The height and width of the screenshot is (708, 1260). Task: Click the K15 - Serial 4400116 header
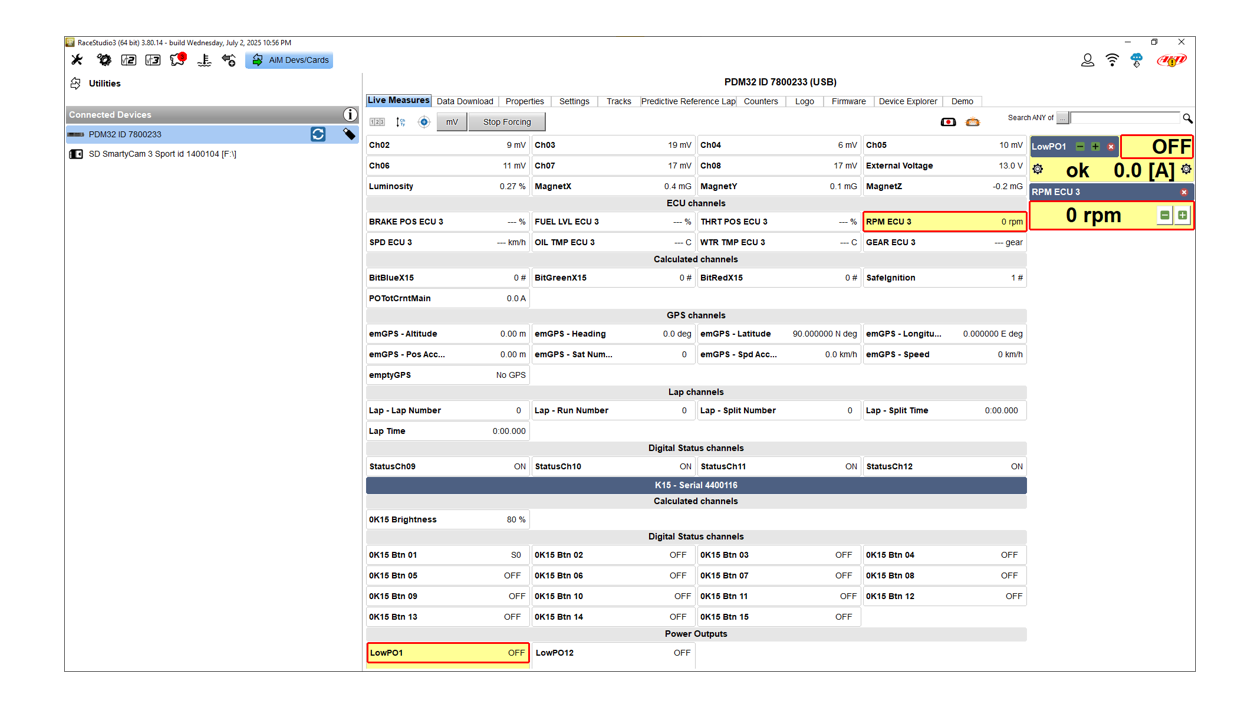(696, 485)
